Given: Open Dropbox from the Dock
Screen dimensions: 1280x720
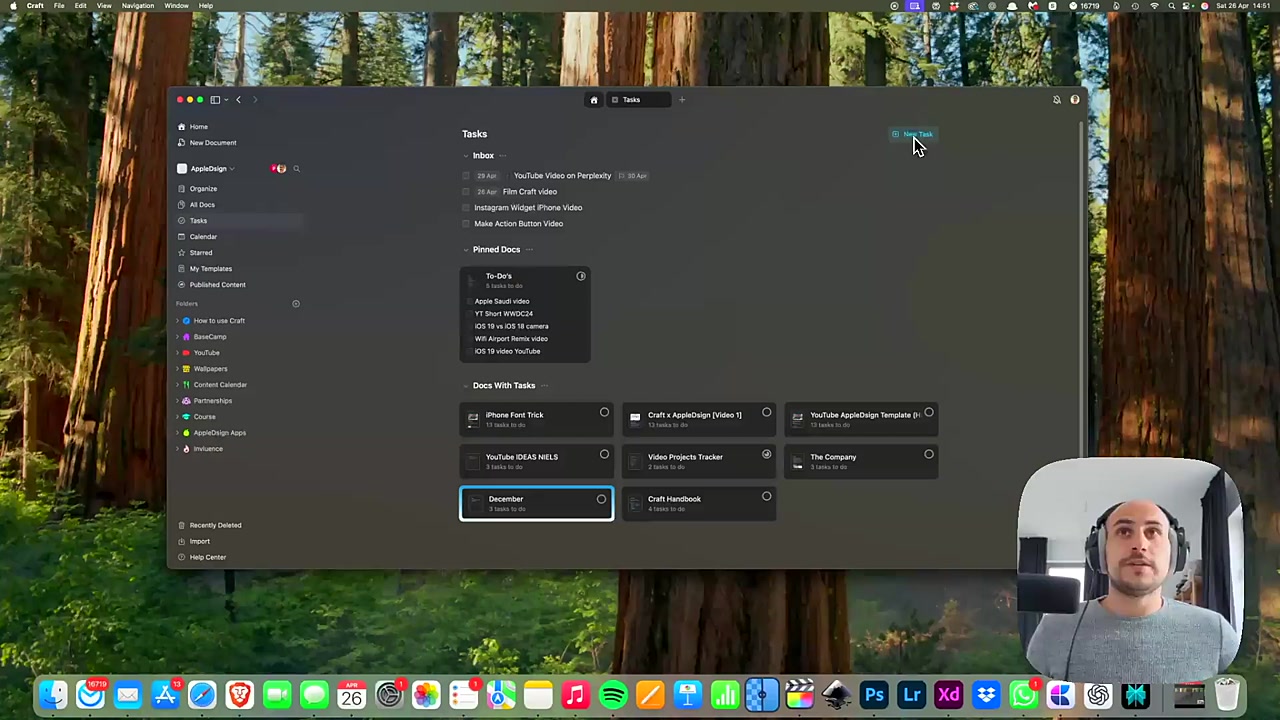Looking at the screenshot, I should point(986,695).
